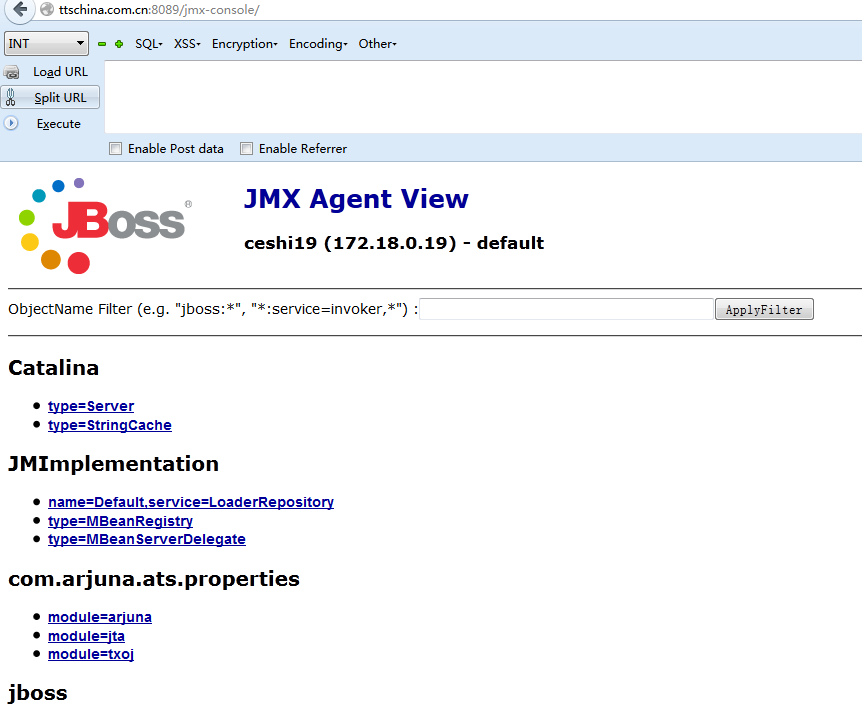Click the ceshi19 (172.18.0.19) - default text
Viewport: 862px width, 712px height.
[394, 243]
